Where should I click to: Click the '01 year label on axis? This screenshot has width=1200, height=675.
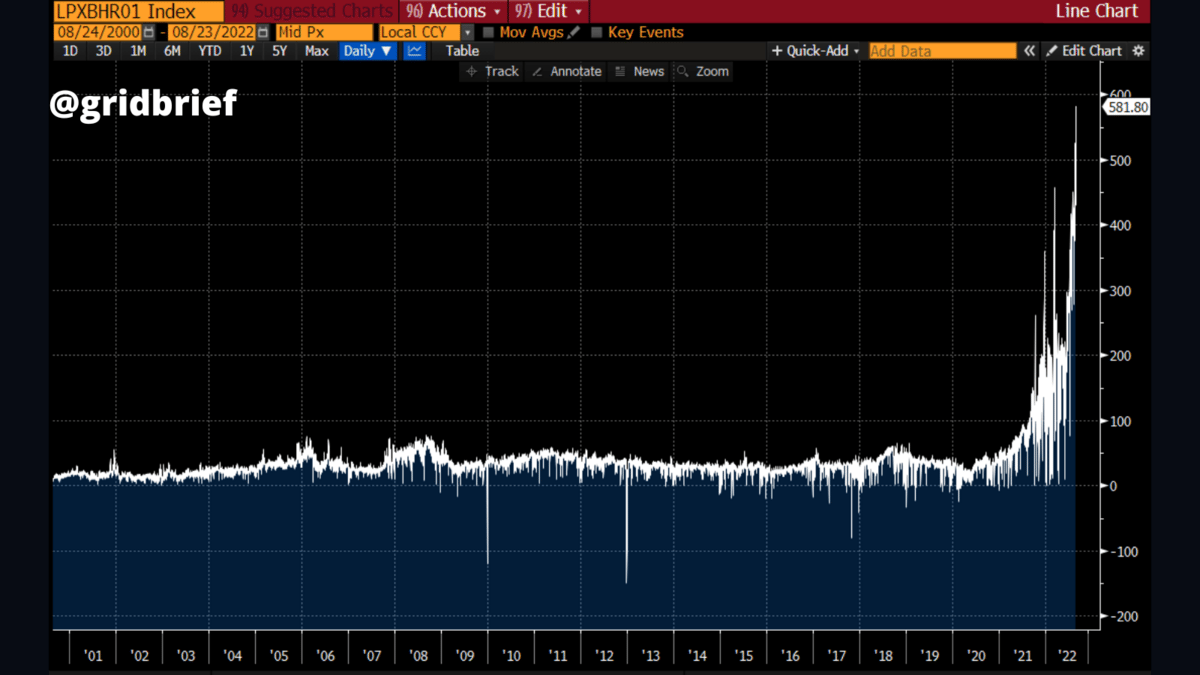pos(93,656)
